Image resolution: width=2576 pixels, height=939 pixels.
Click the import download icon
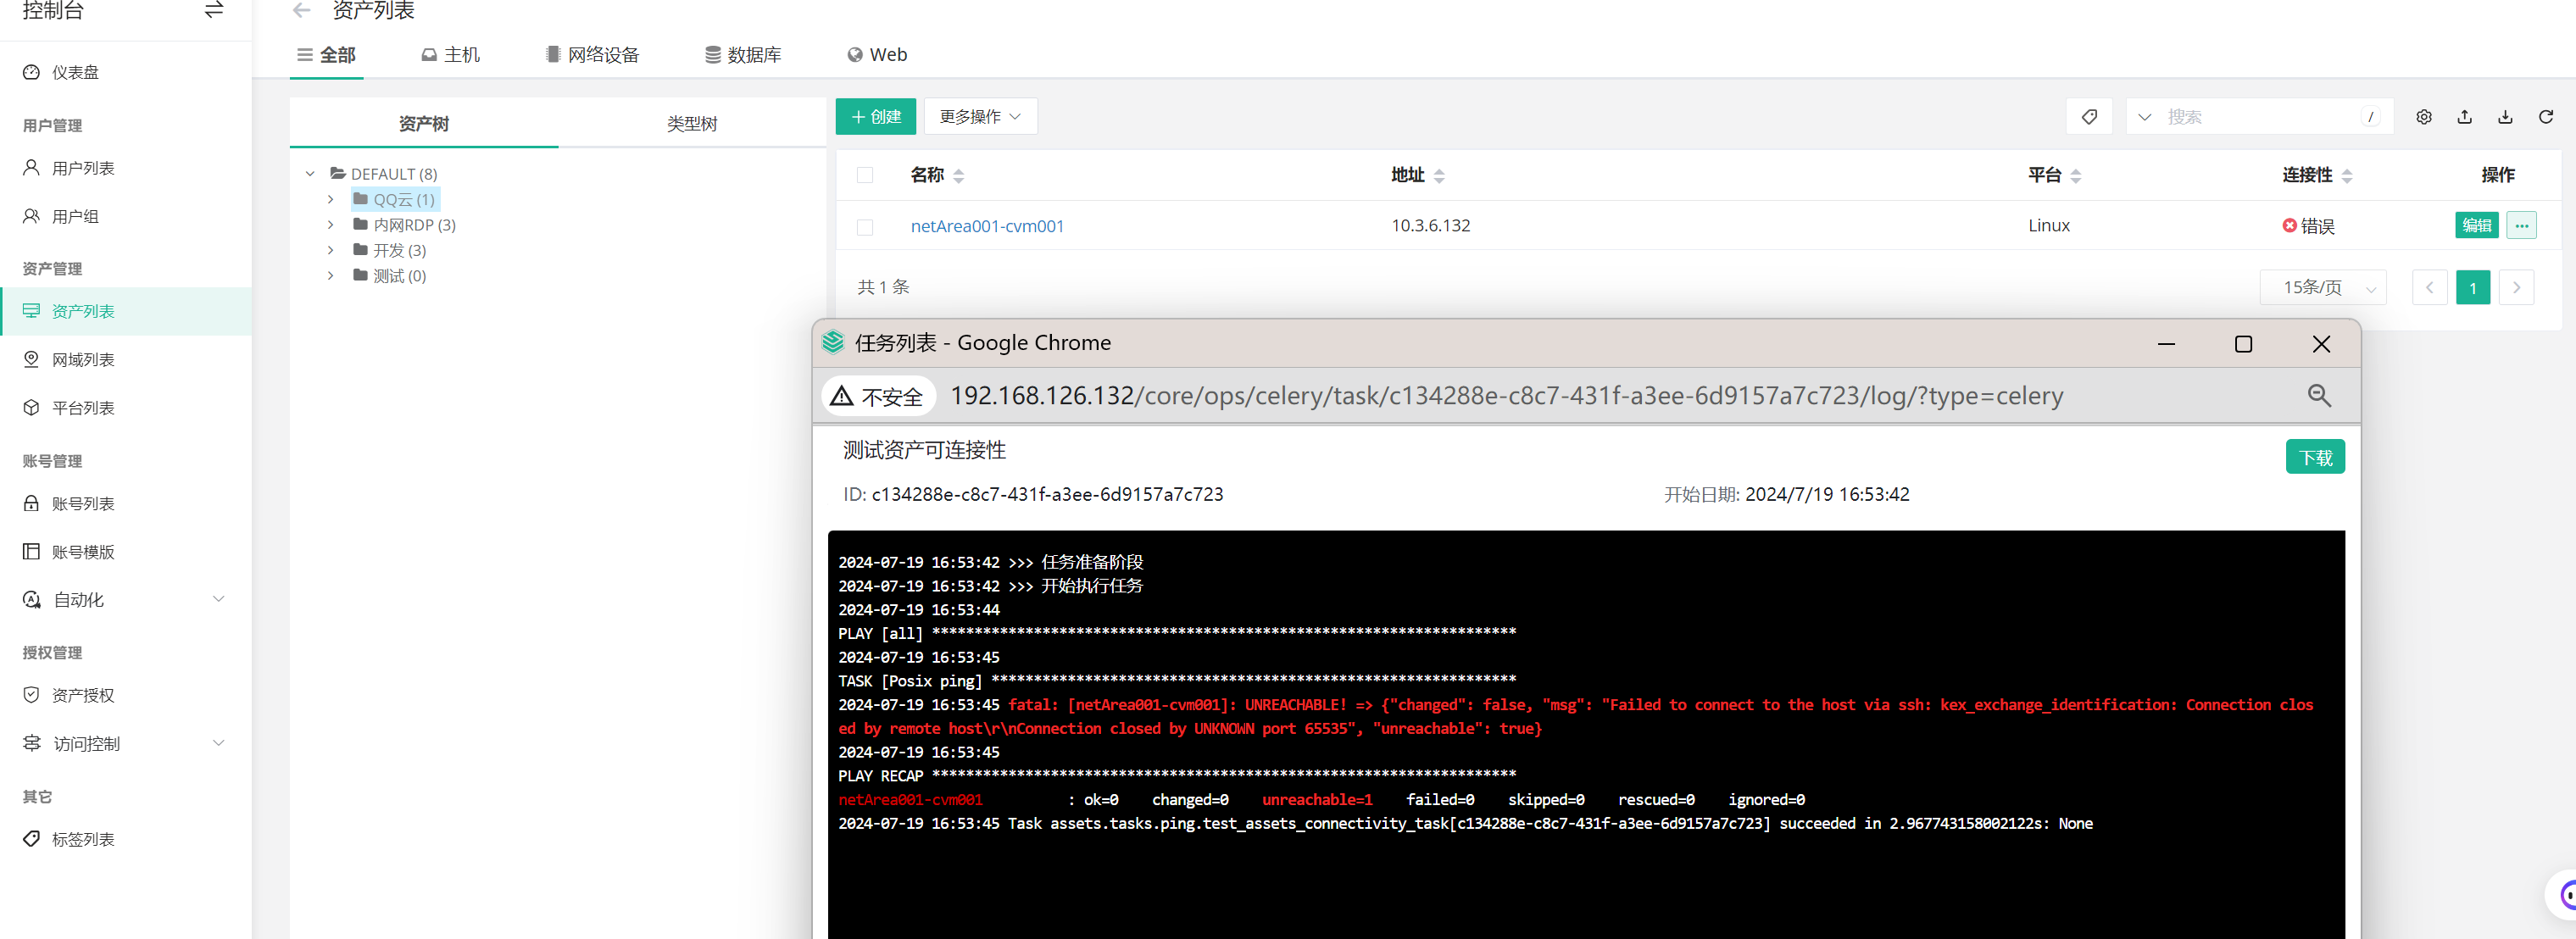(x=2505, y=117)
